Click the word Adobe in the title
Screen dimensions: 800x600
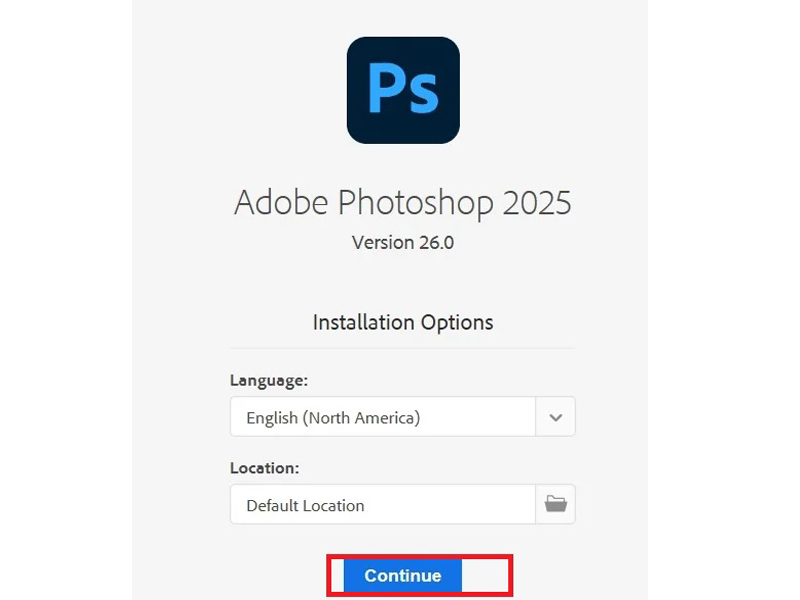(281, 202)
